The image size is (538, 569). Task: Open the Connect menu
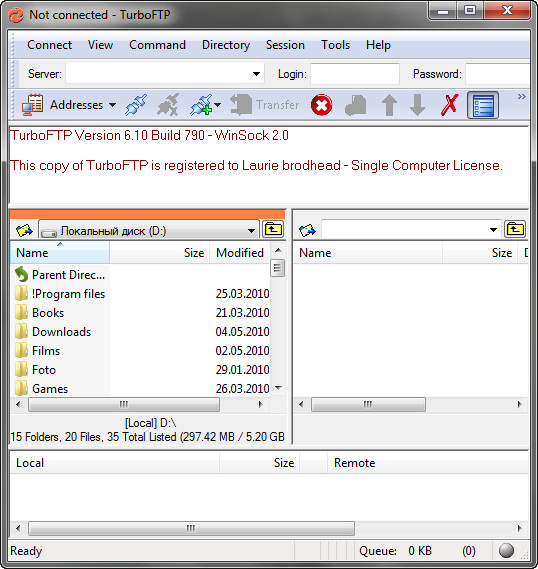pos(49,45)
